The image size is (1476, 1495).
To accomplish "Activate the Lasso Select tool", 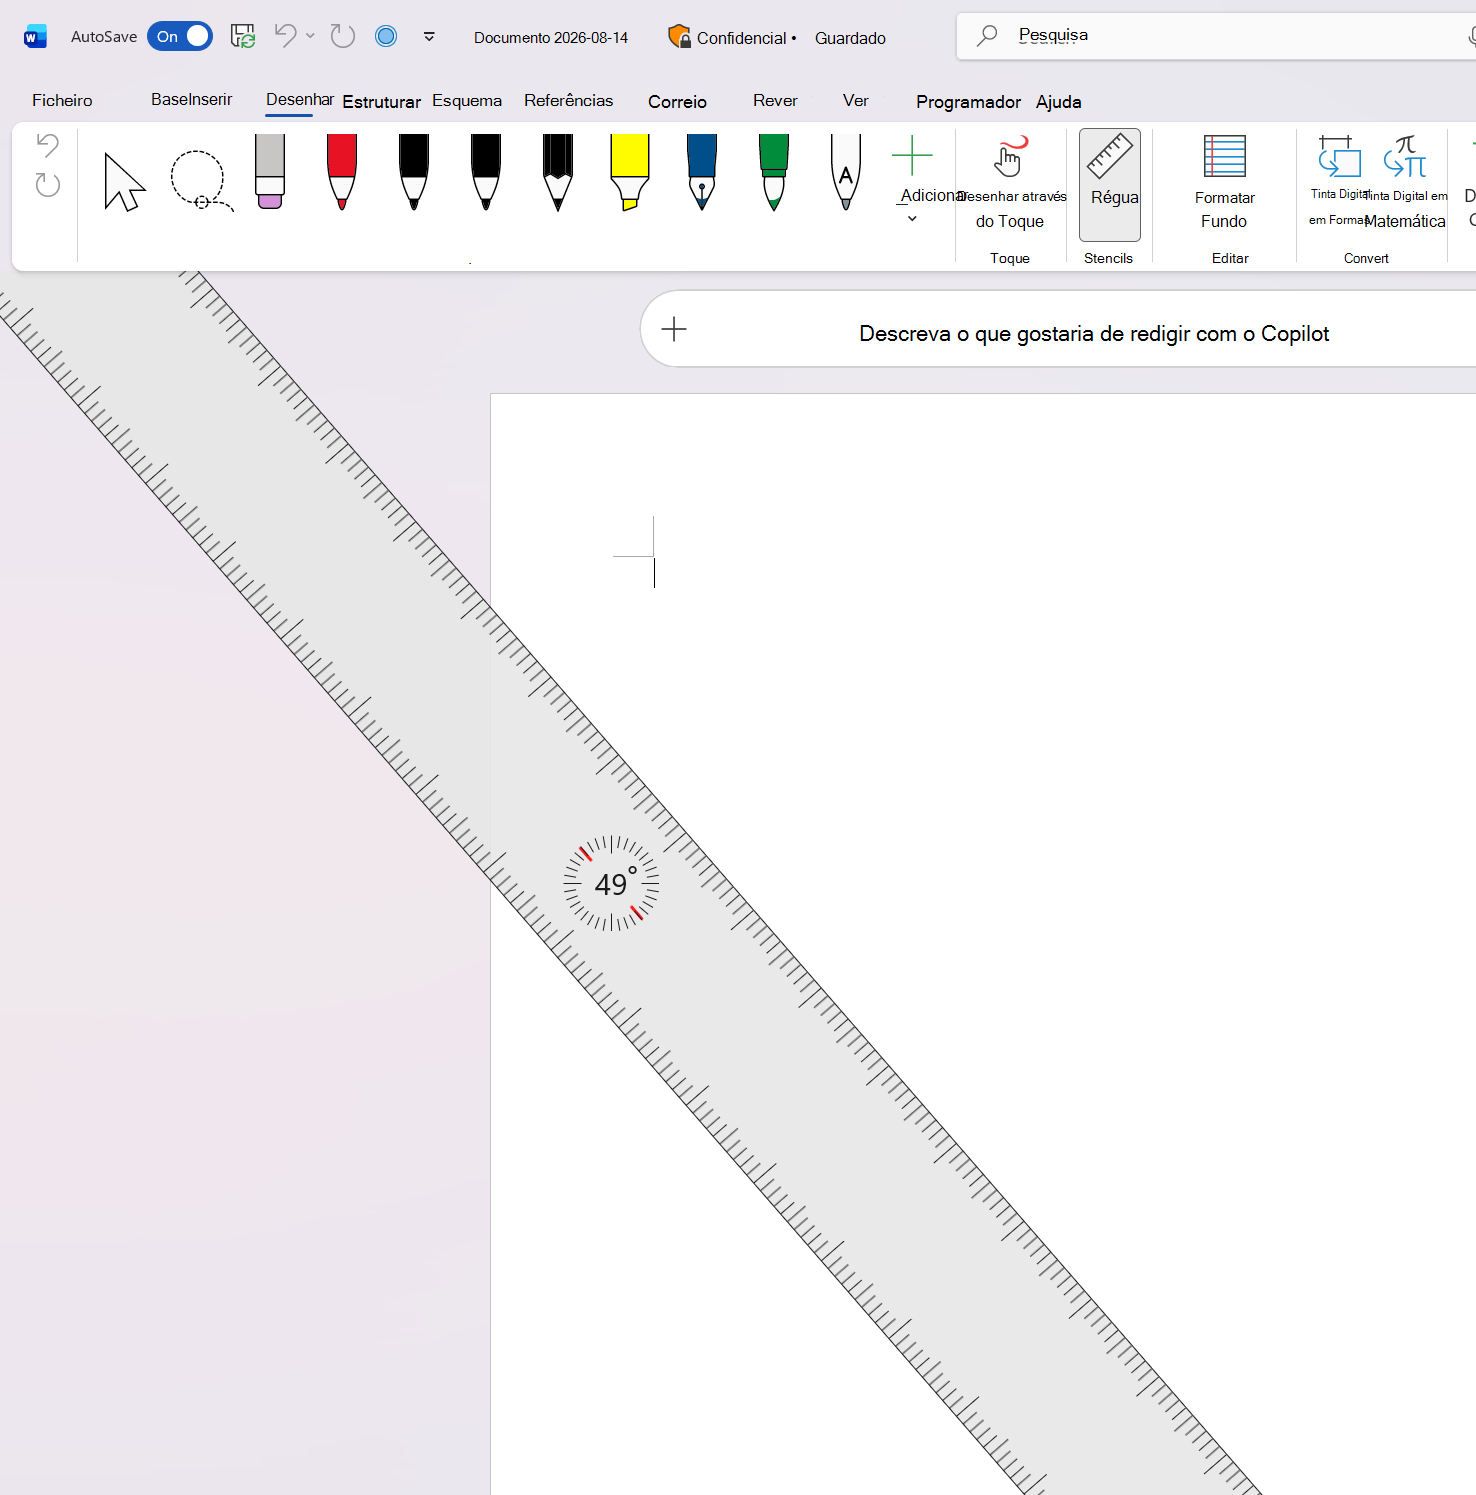I will click(200, 181).
